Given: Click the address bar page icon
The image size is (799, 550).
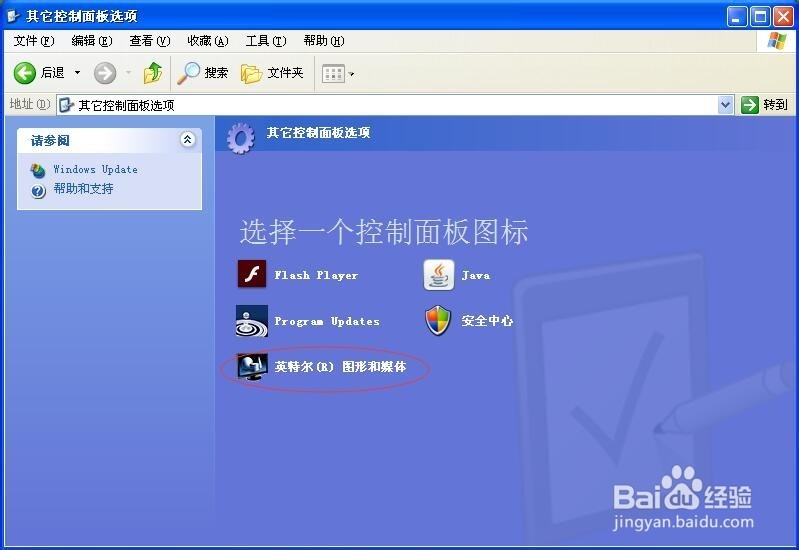Looking at the screenshot, I should coord(66,105).
